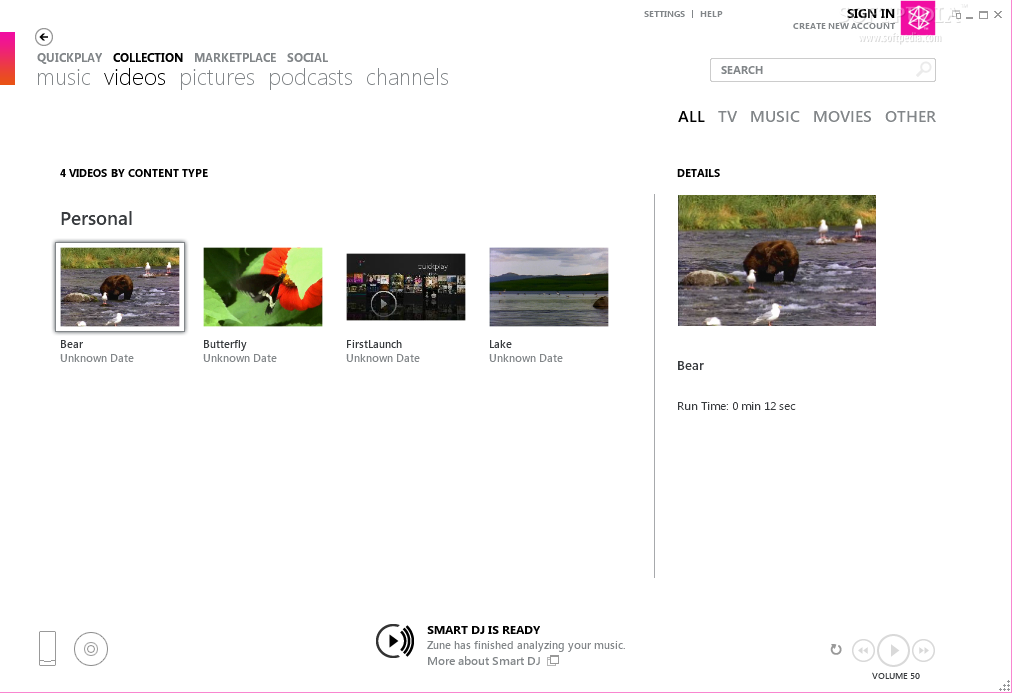The image size is (1012, 693).
Task: Open the device icon at bottom left
Action: pyautogui.click(x=47, y=648)
